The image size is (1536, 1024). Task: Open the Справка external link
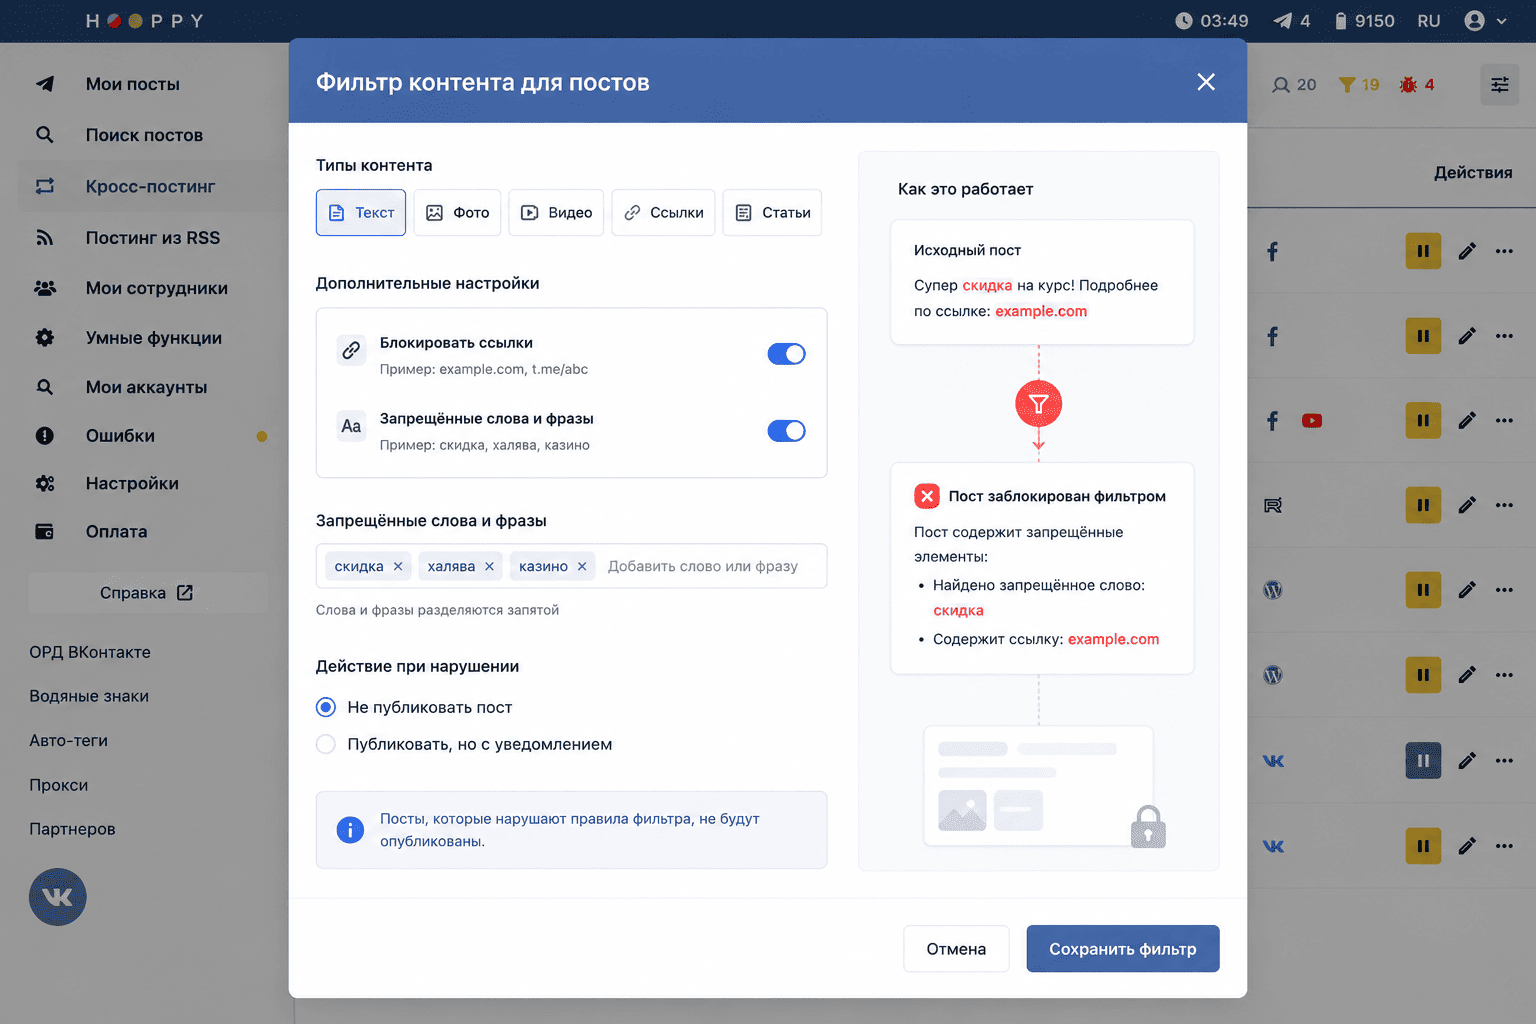pyautogui.click(x=147, y=593)
